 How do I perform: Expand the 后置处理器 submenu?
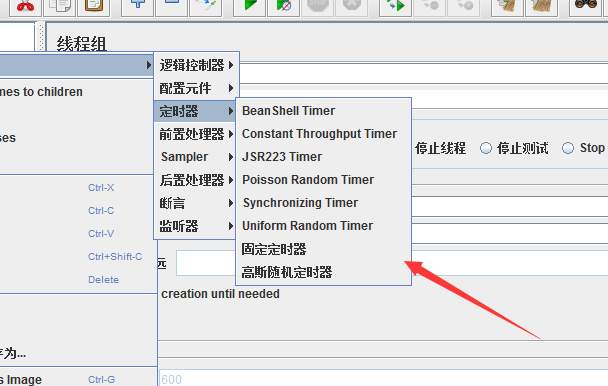coord(195,180)
